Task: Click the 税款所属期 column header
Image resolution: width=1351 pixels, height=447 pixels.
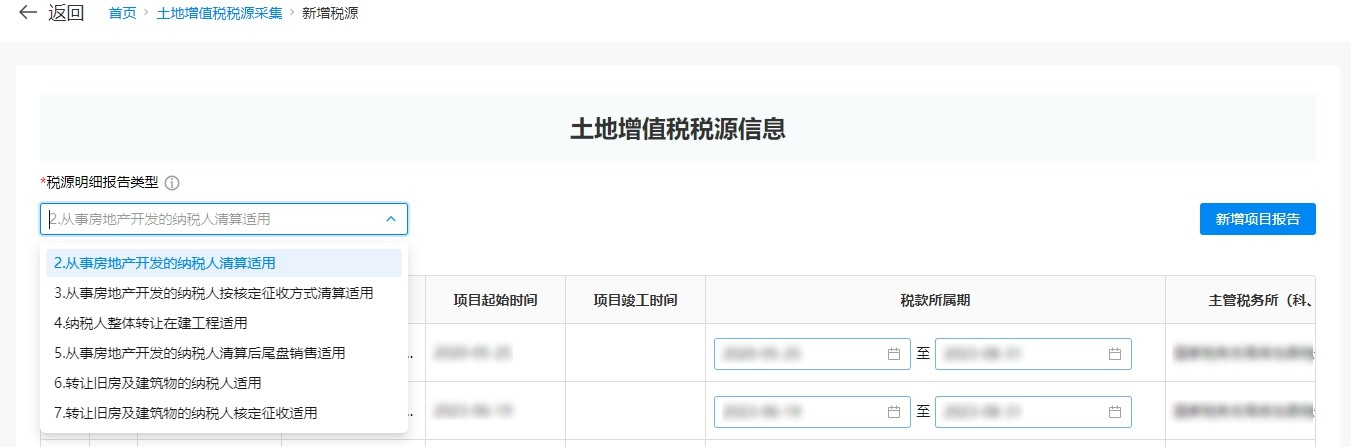Action: coord(934,300)
